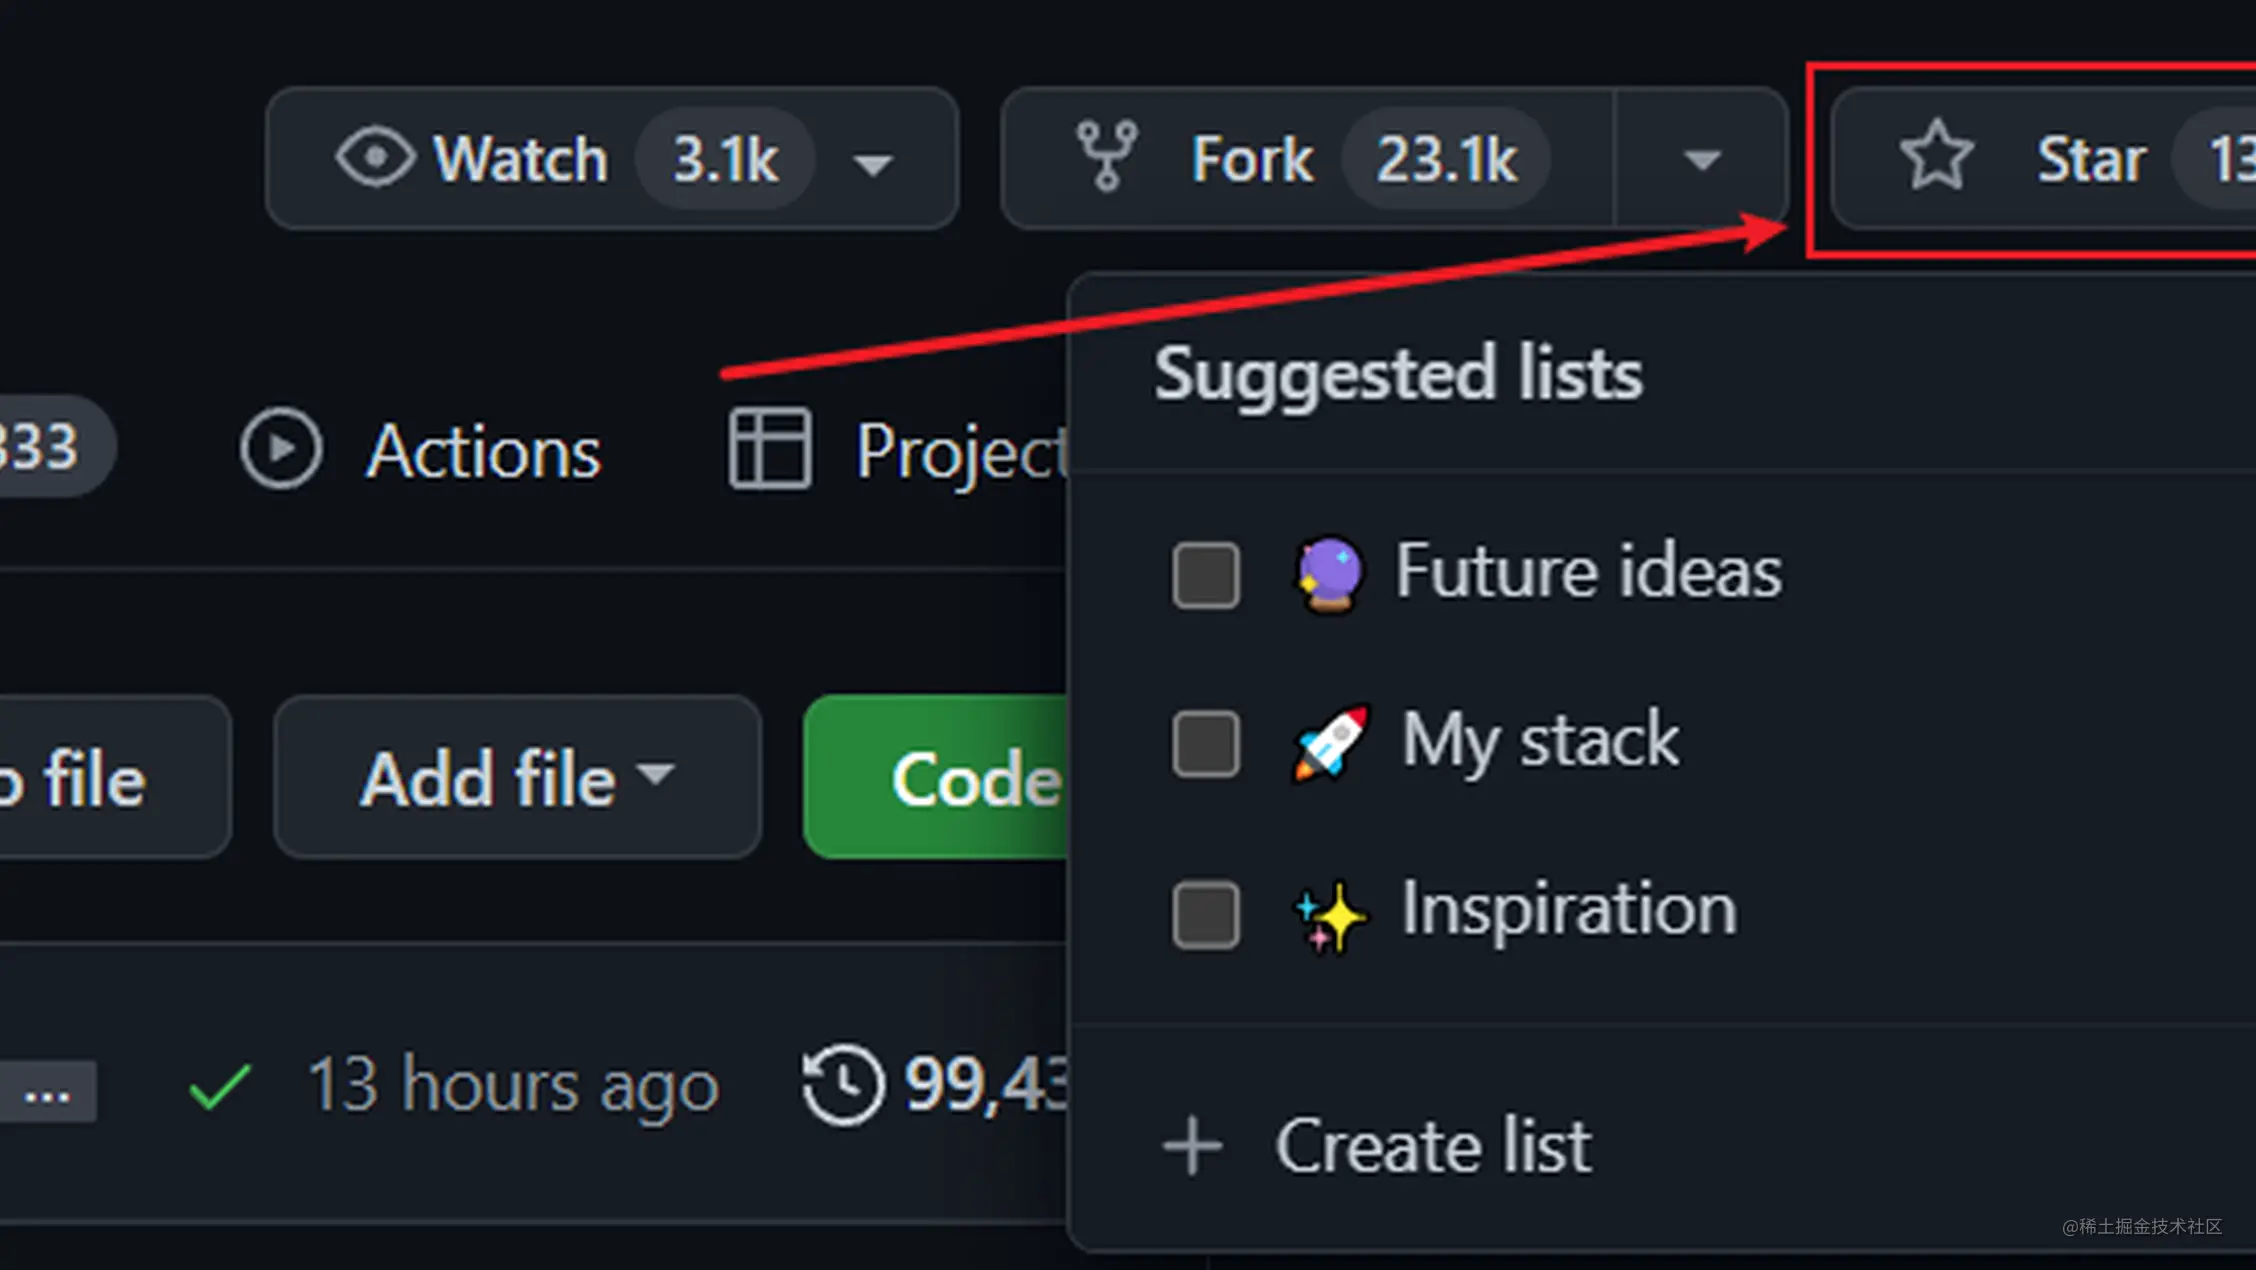Click the fork icon beside Fork label
Screen dimensions: 2256x1270
coord(1106,157)
